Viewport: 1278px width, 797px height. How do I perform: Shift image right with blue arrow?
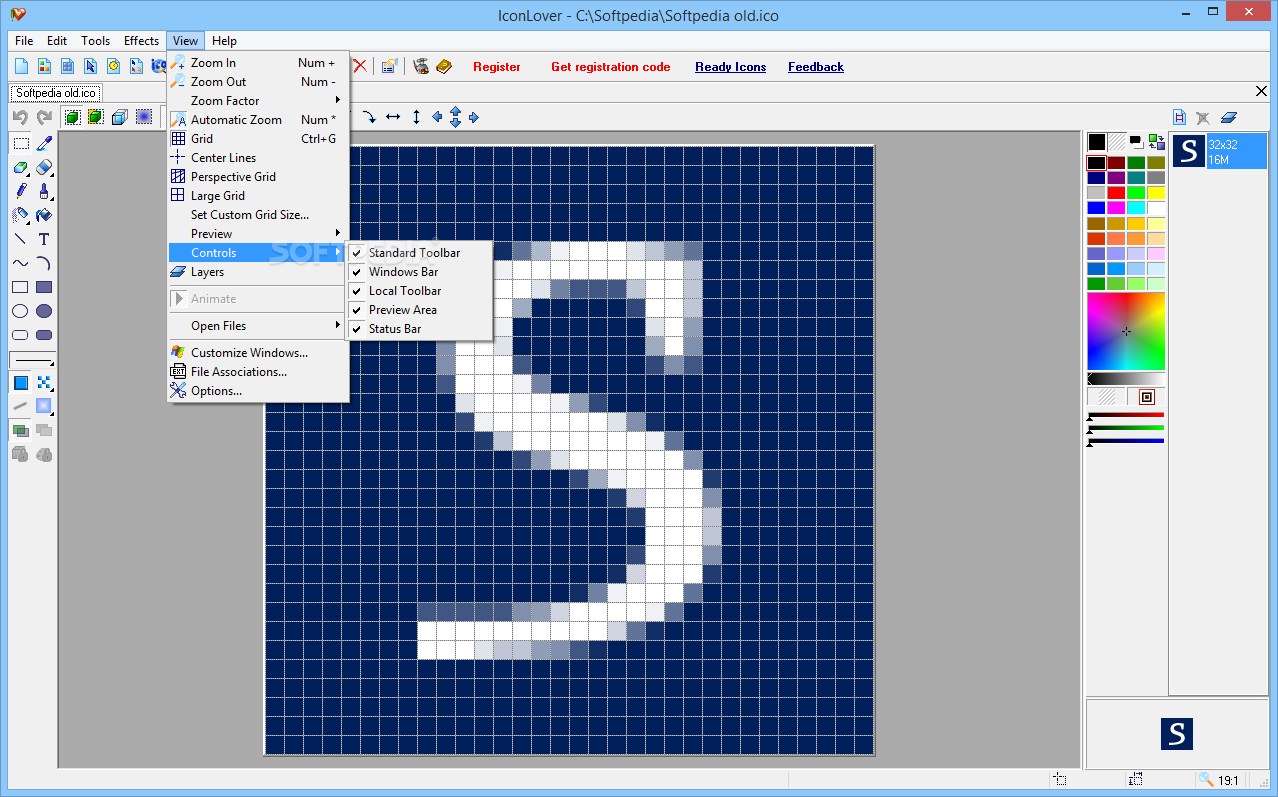click(474, 117)
